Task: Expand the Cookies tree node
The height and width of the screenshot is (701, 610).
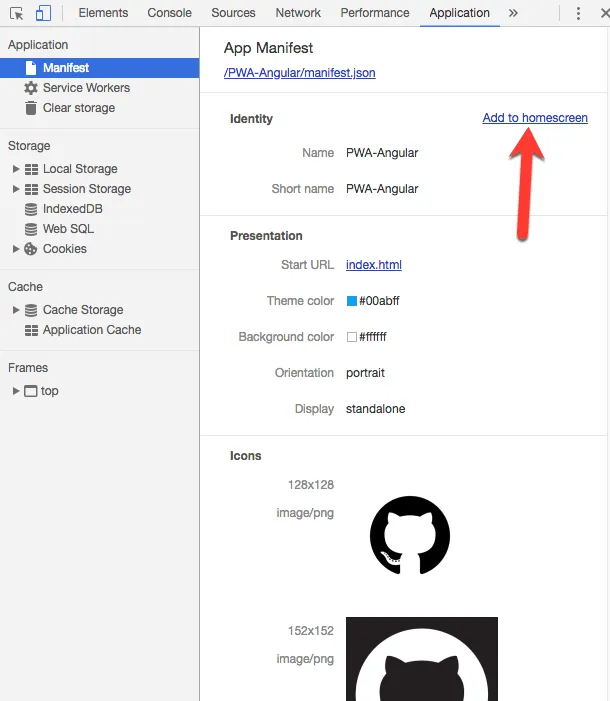Action: 16,249
